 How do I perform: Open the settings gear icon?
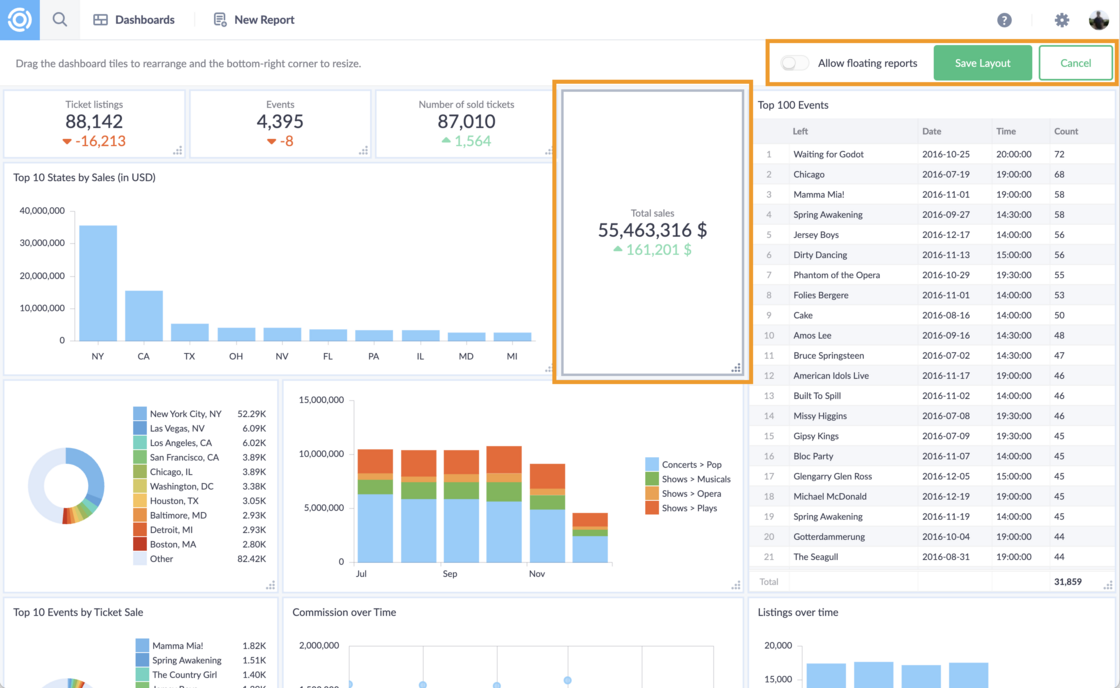click(1062, 19)
